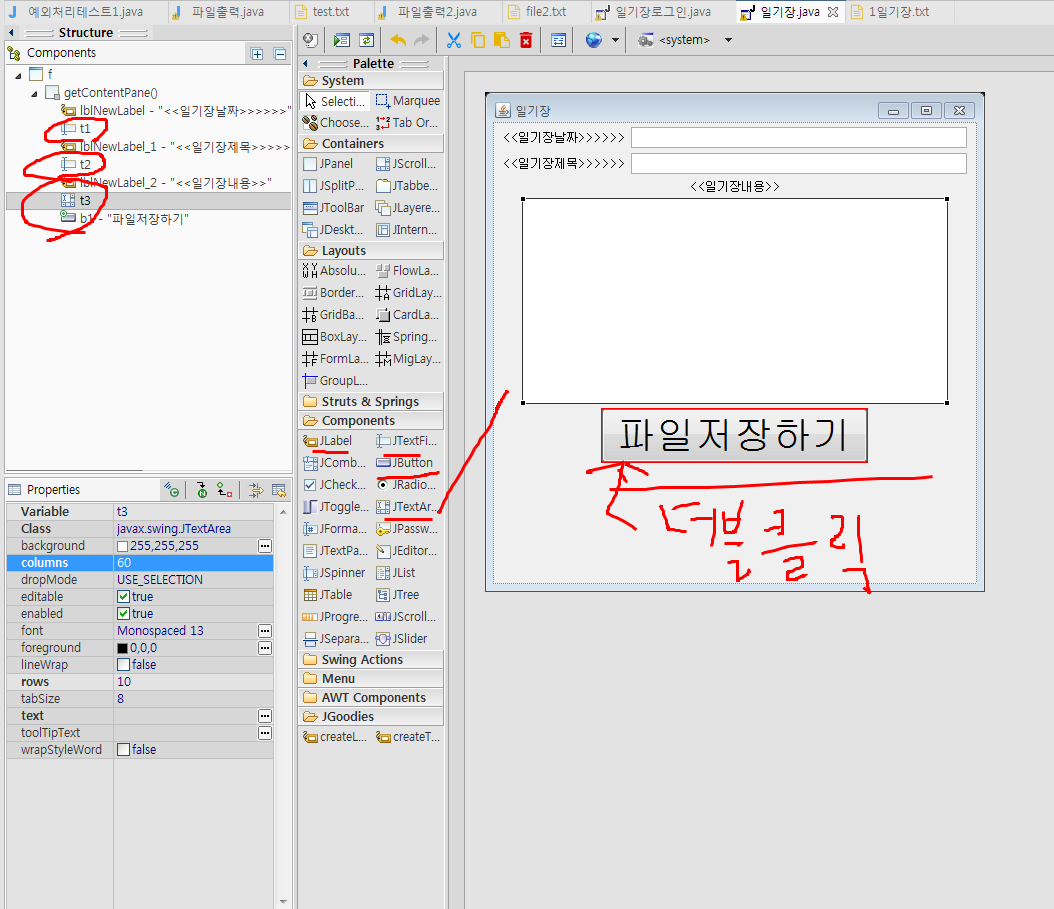Image resolution: width=1054 pixels, height=909 pixels.
Task: Pick the GridLayout item in Layouts
Action: pyautogui.click(x=408, y=292)
